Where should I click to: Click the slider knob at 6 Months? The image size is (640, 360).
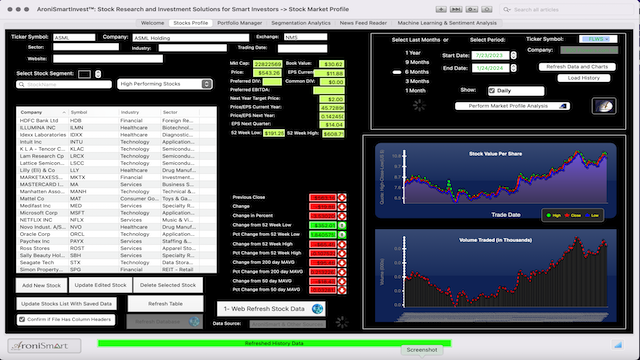pos(397,72)
